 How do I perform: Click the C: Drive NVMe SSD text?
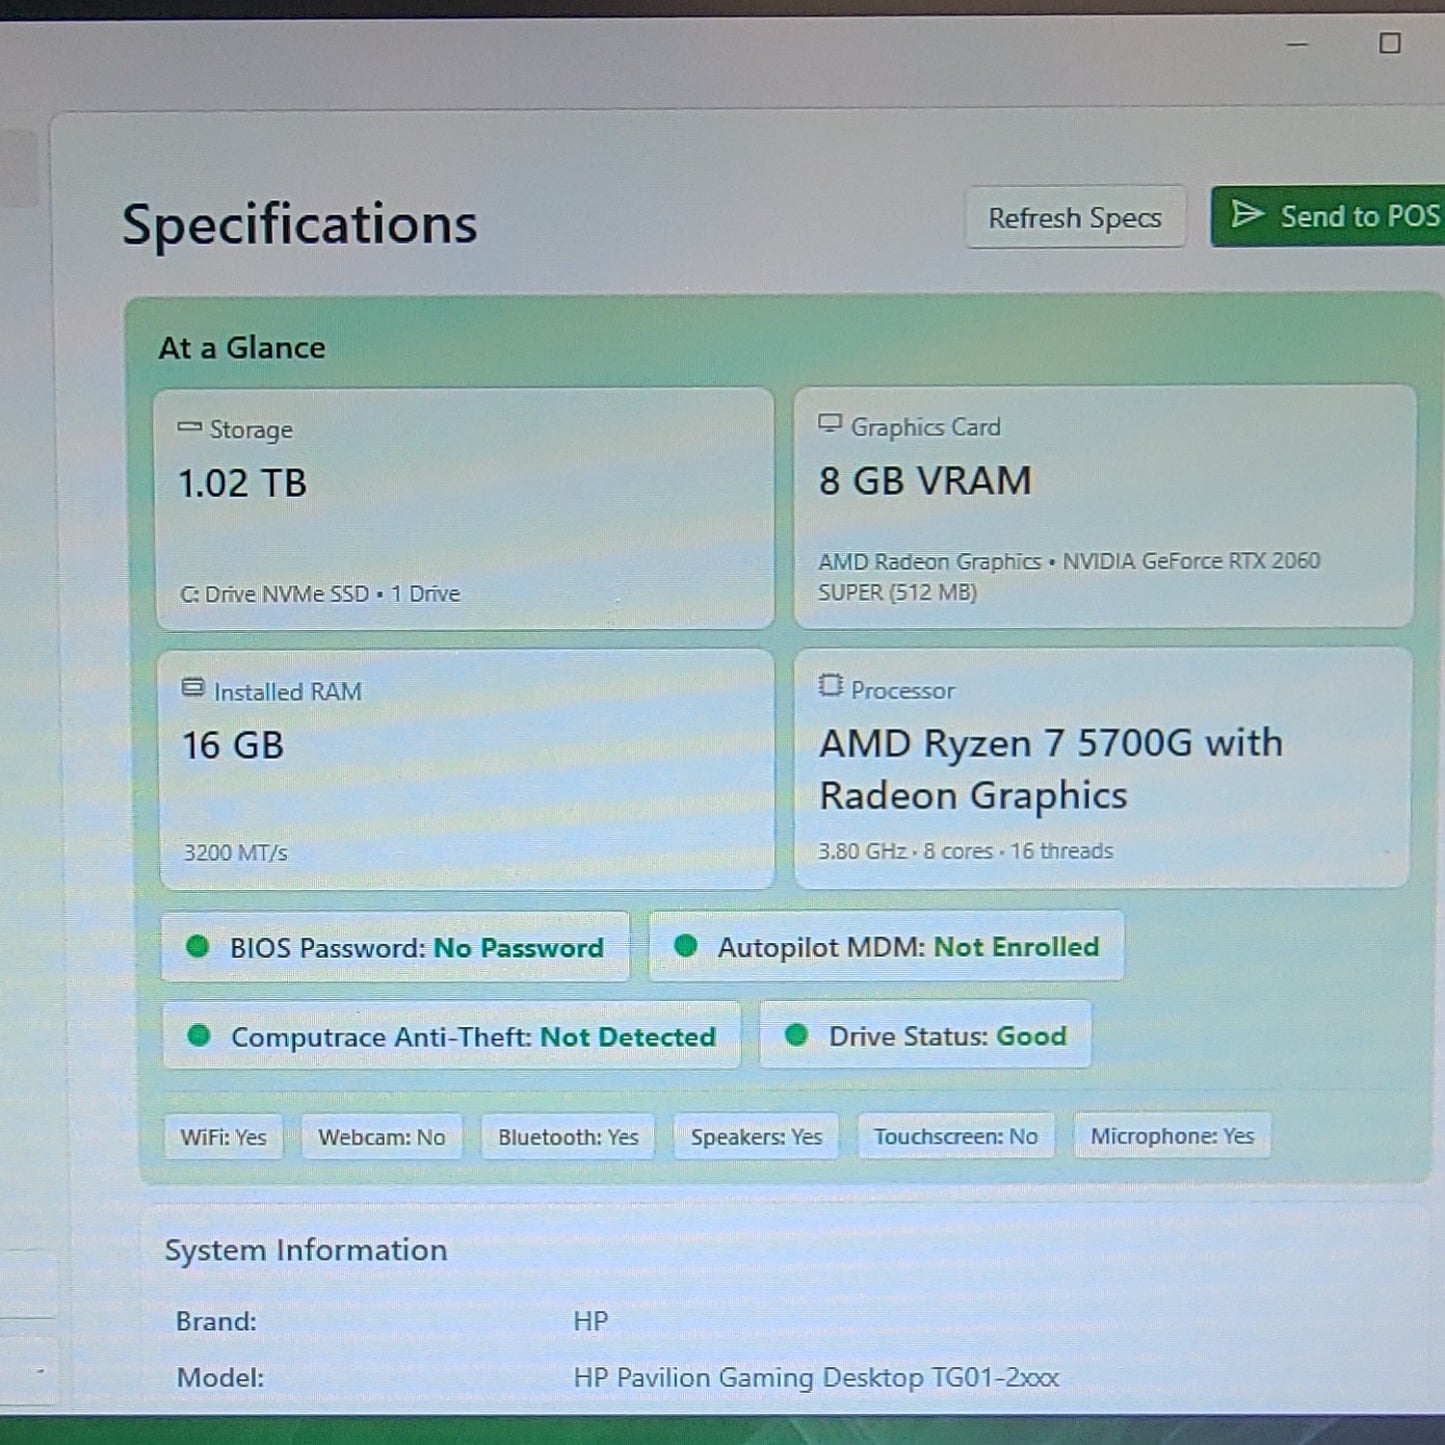click(x=275, y=594)
